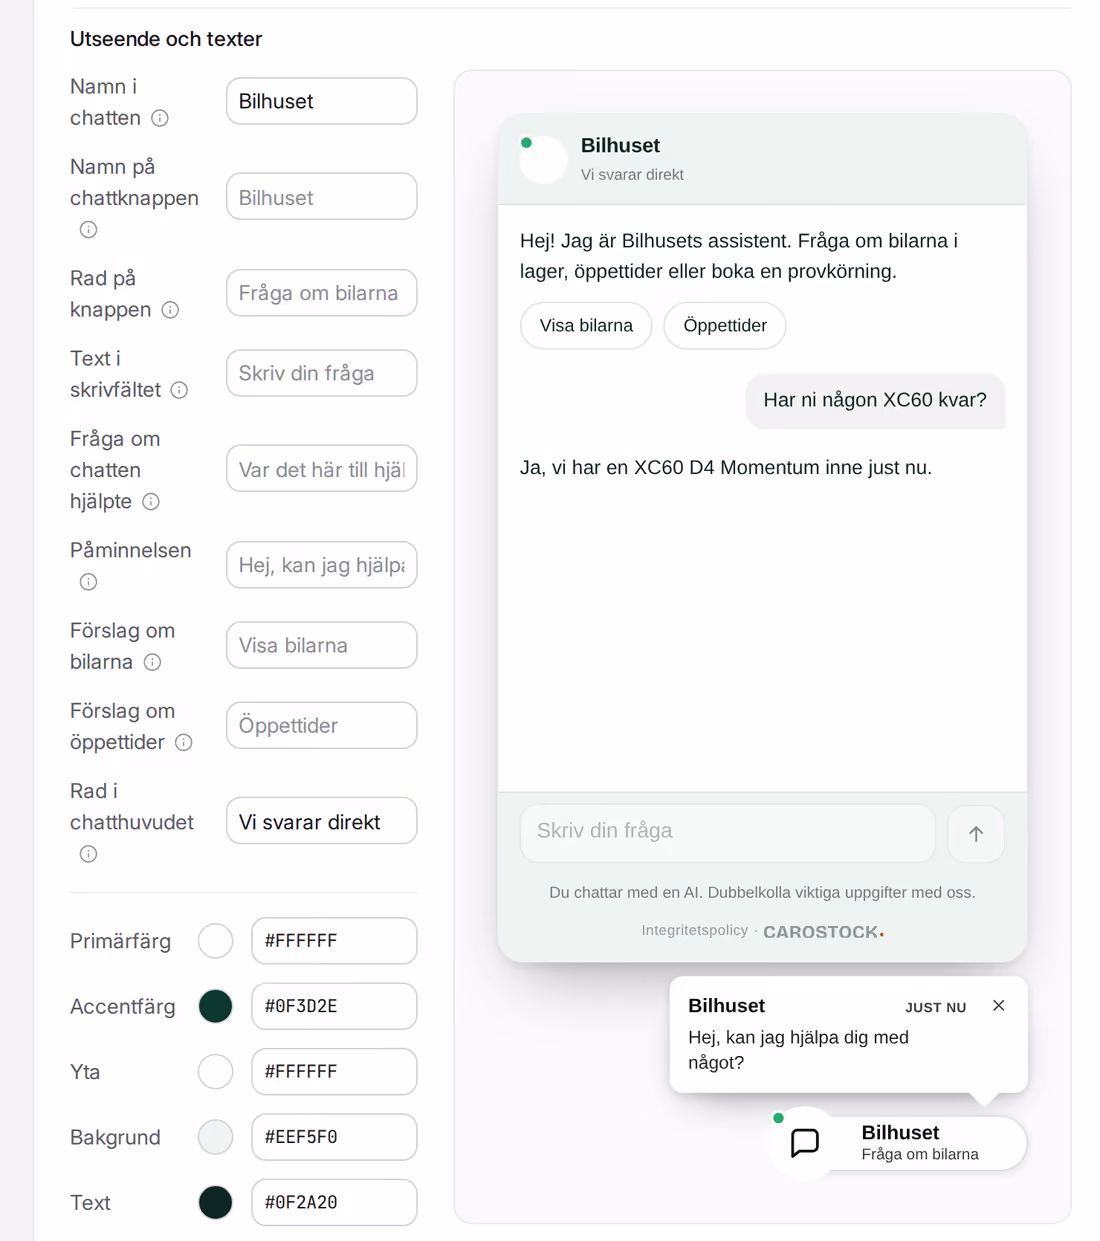Image resolution: width=1100 pixels, height=1241 pixels.
Task: Open the Integritetspolicy link
Action: 694,930
